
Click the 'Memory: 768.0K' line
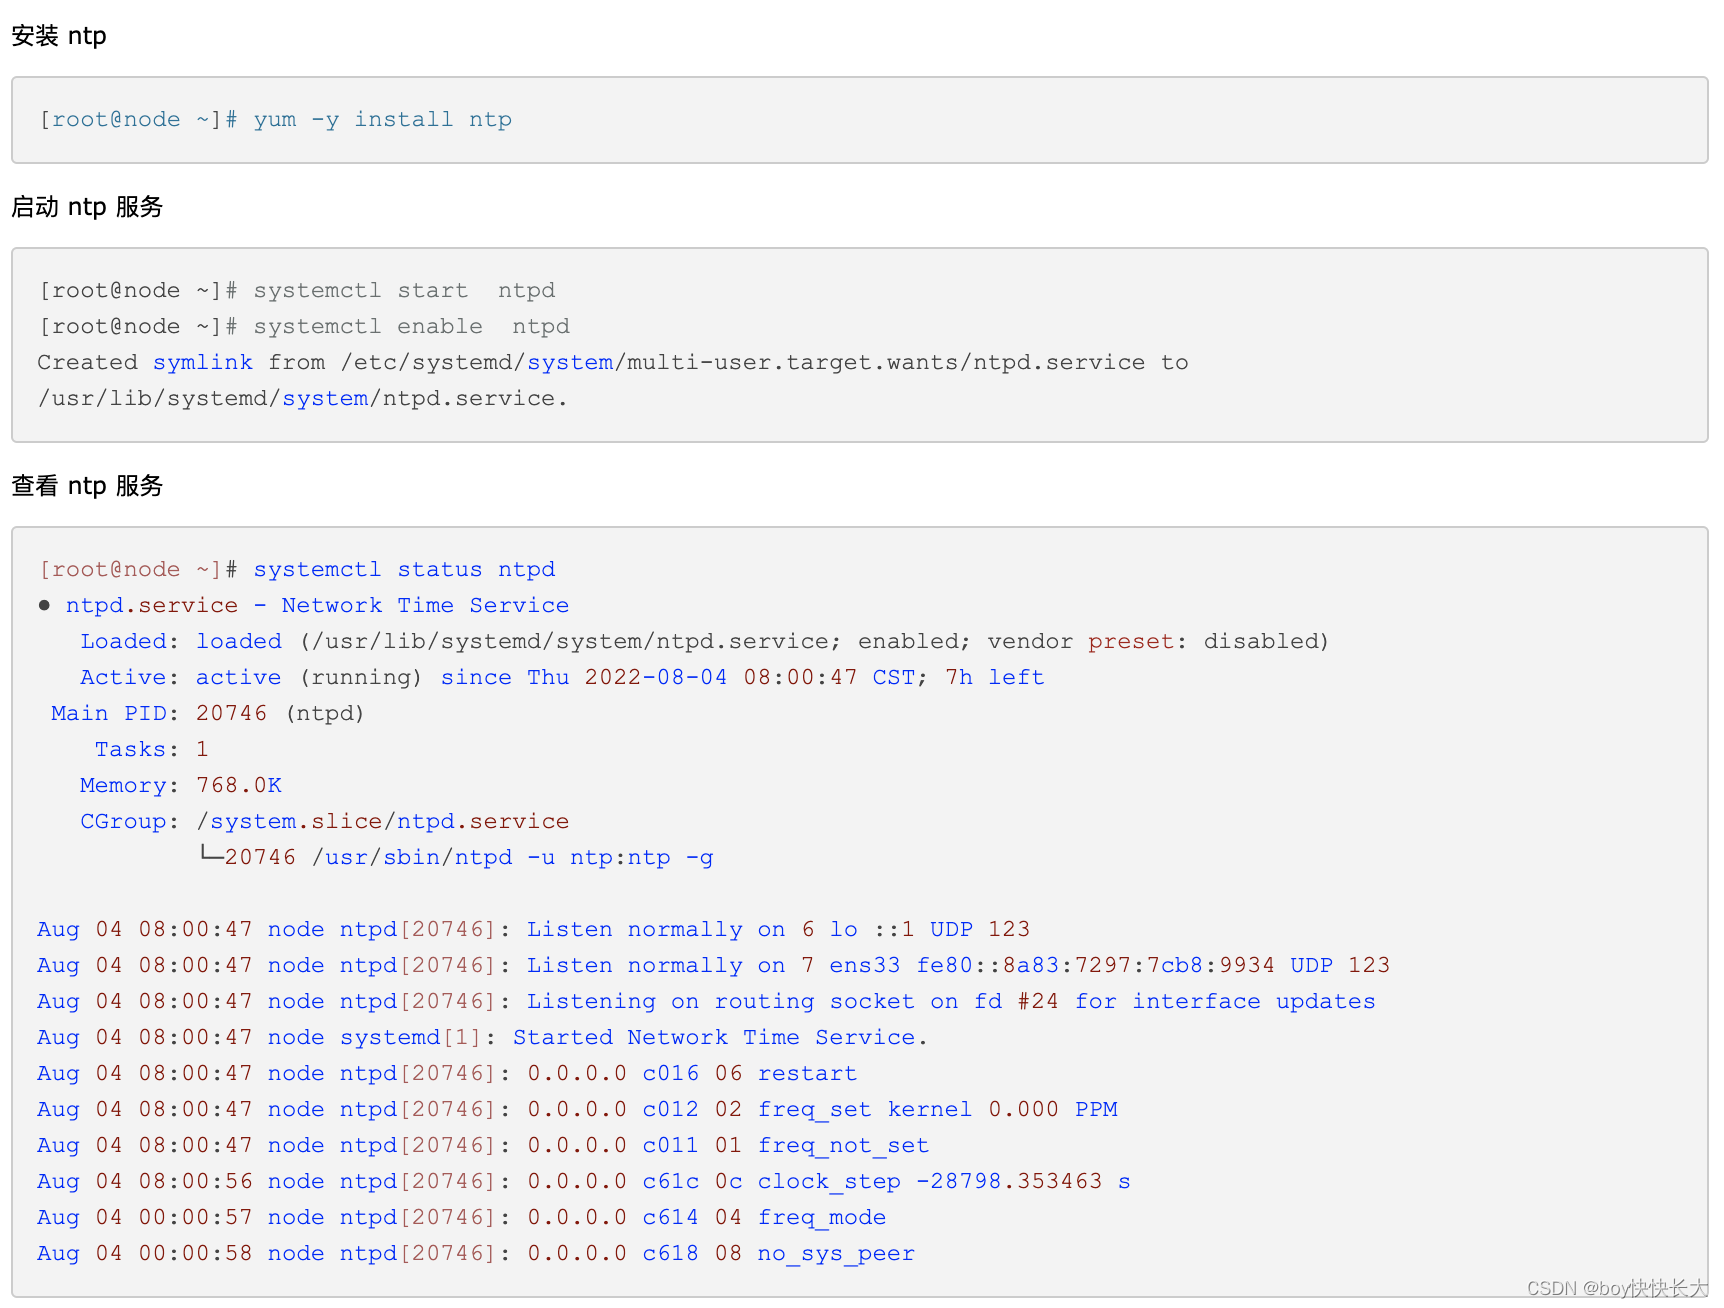181,786
